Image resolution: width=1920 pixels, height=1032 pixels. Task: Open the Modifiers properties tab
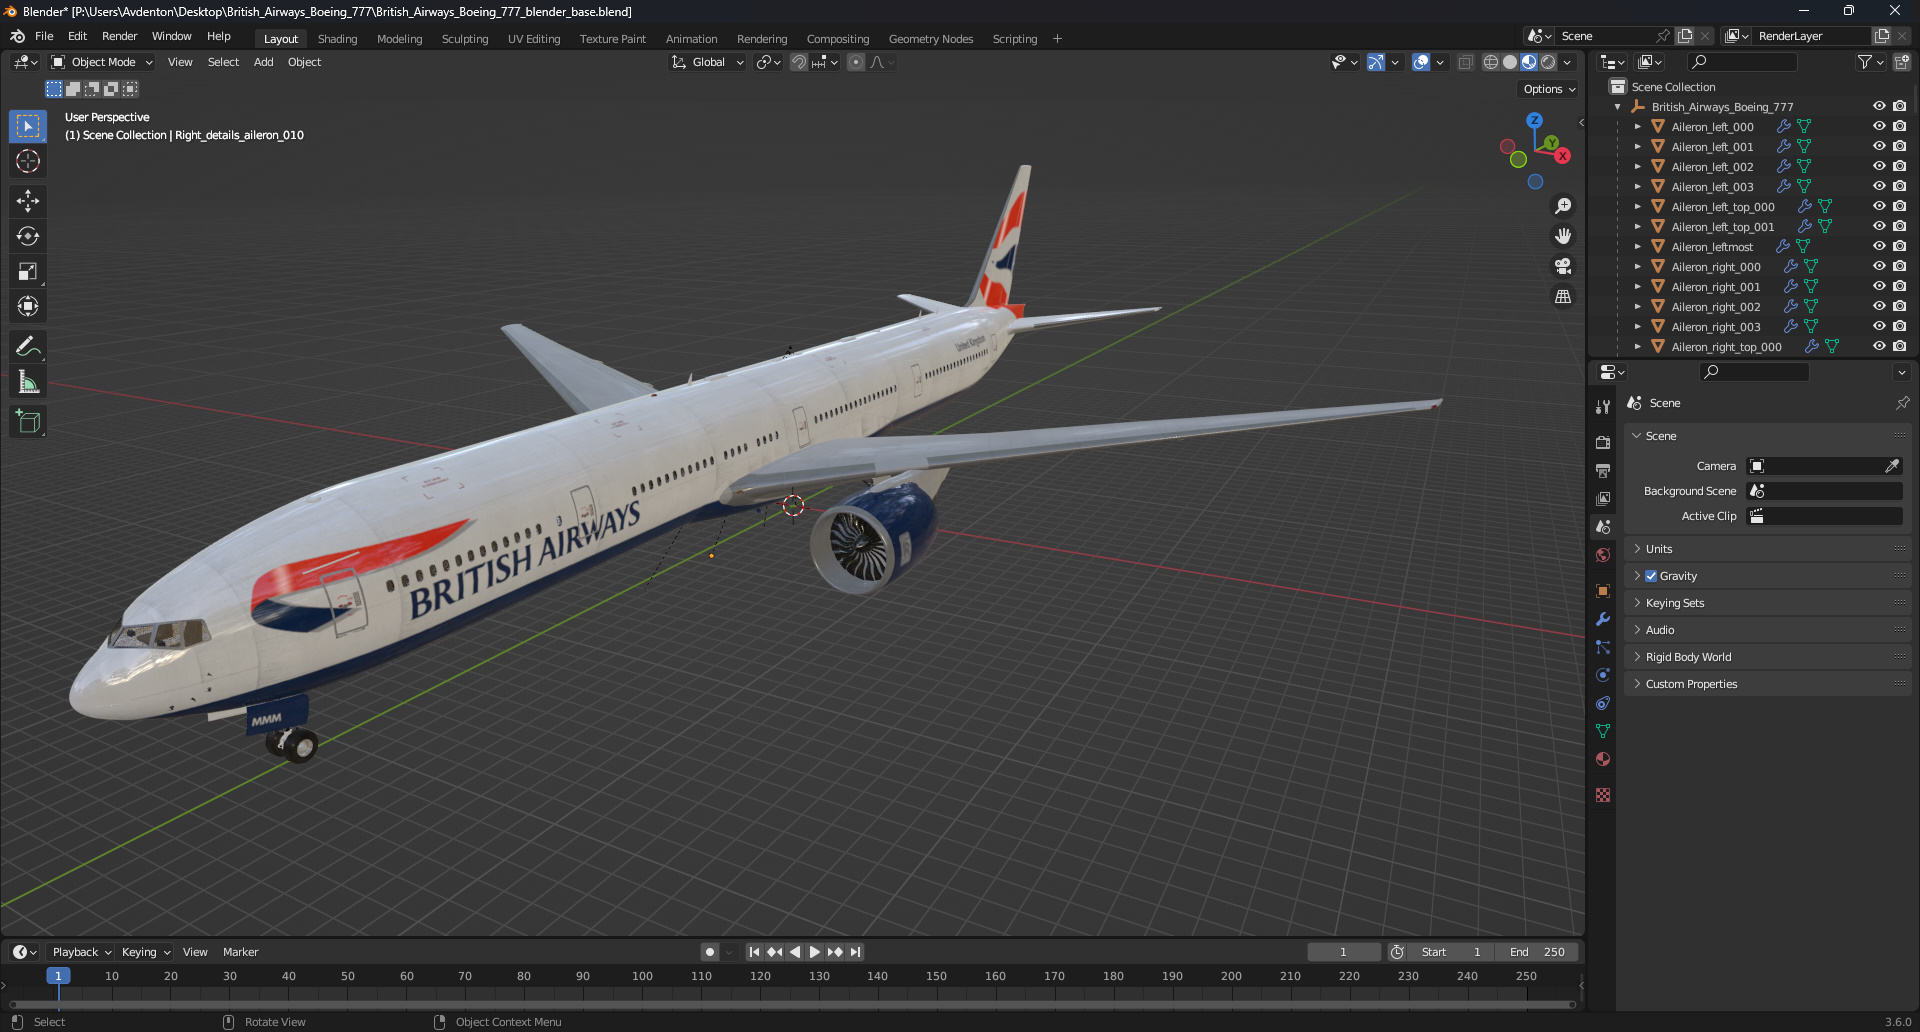1603,619
